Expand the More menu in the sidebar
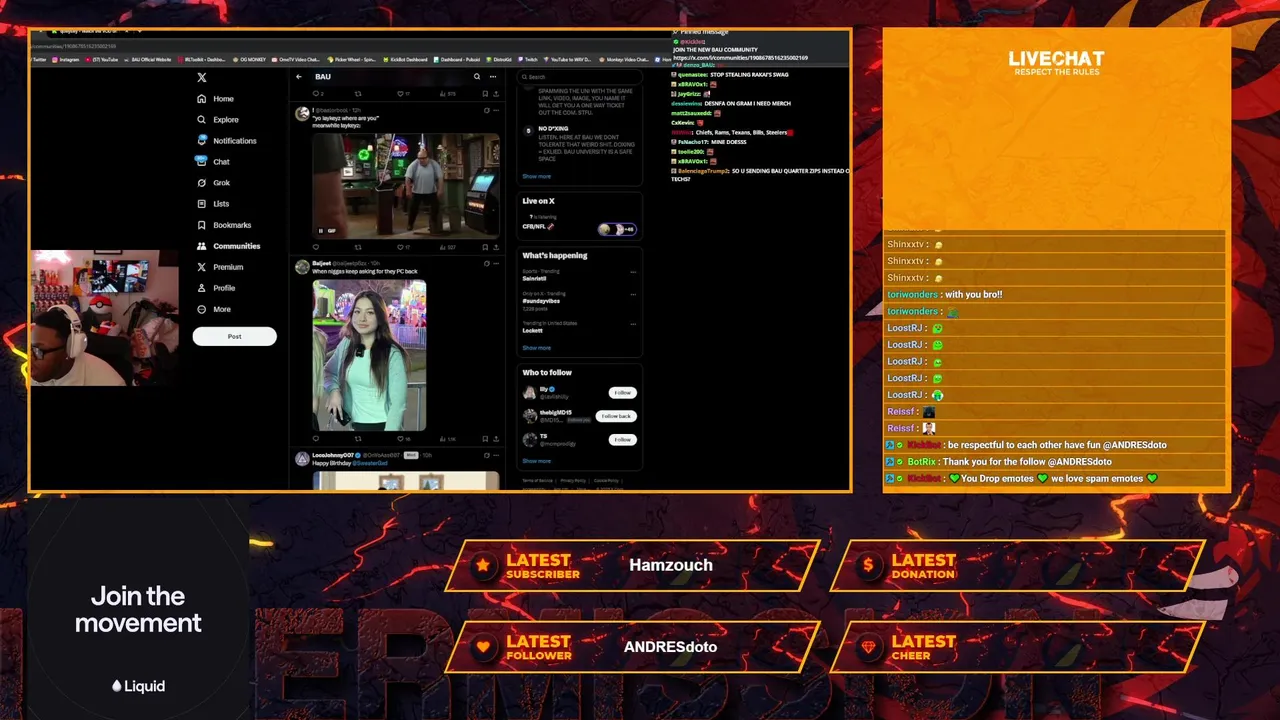Viewport: 1280px width, 720px height. [x=214, y=309]
